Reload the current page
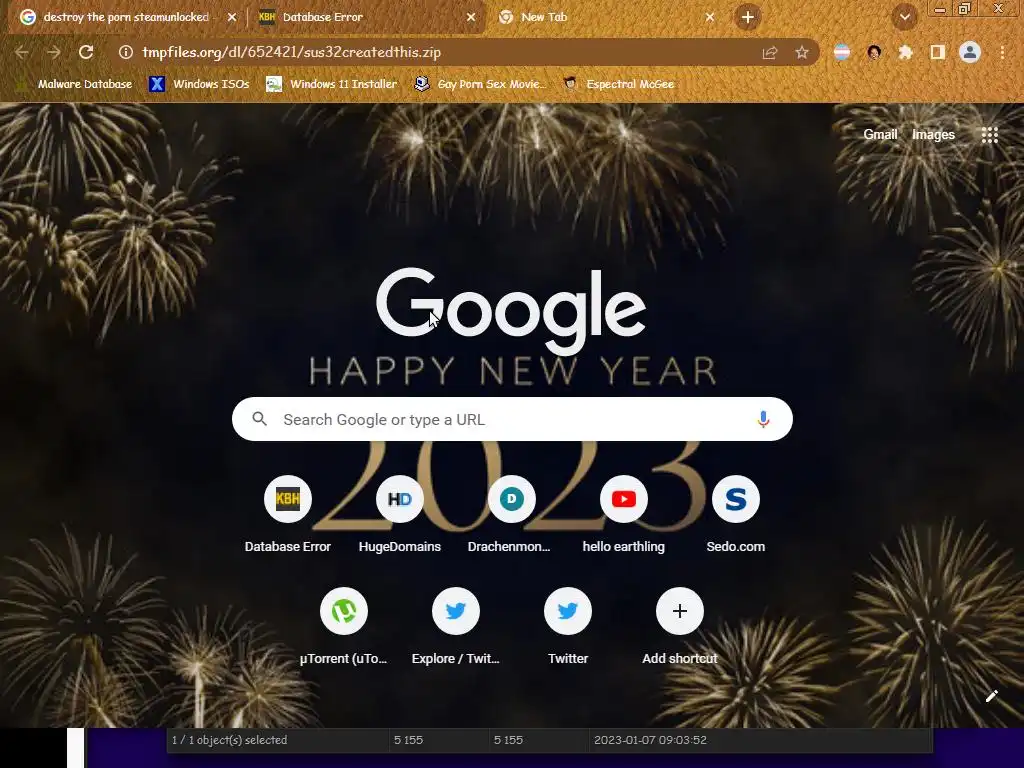 [86, 52]
